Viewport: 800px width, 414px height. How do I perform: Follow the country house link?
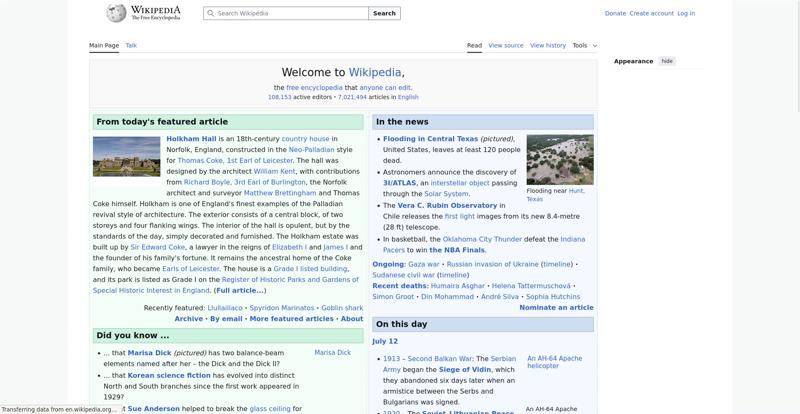(x=306, y=139)
